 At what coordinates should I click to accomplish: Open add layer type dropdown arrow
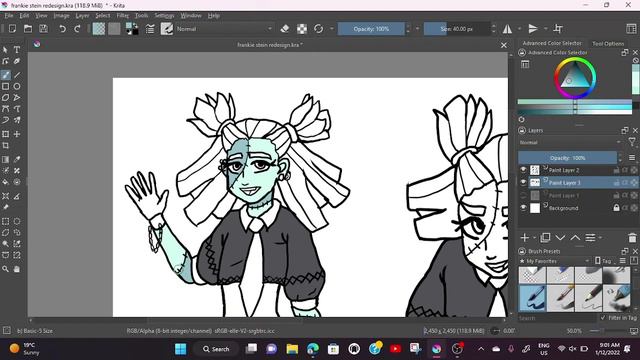pyautogui.click(x=534, y=238)
